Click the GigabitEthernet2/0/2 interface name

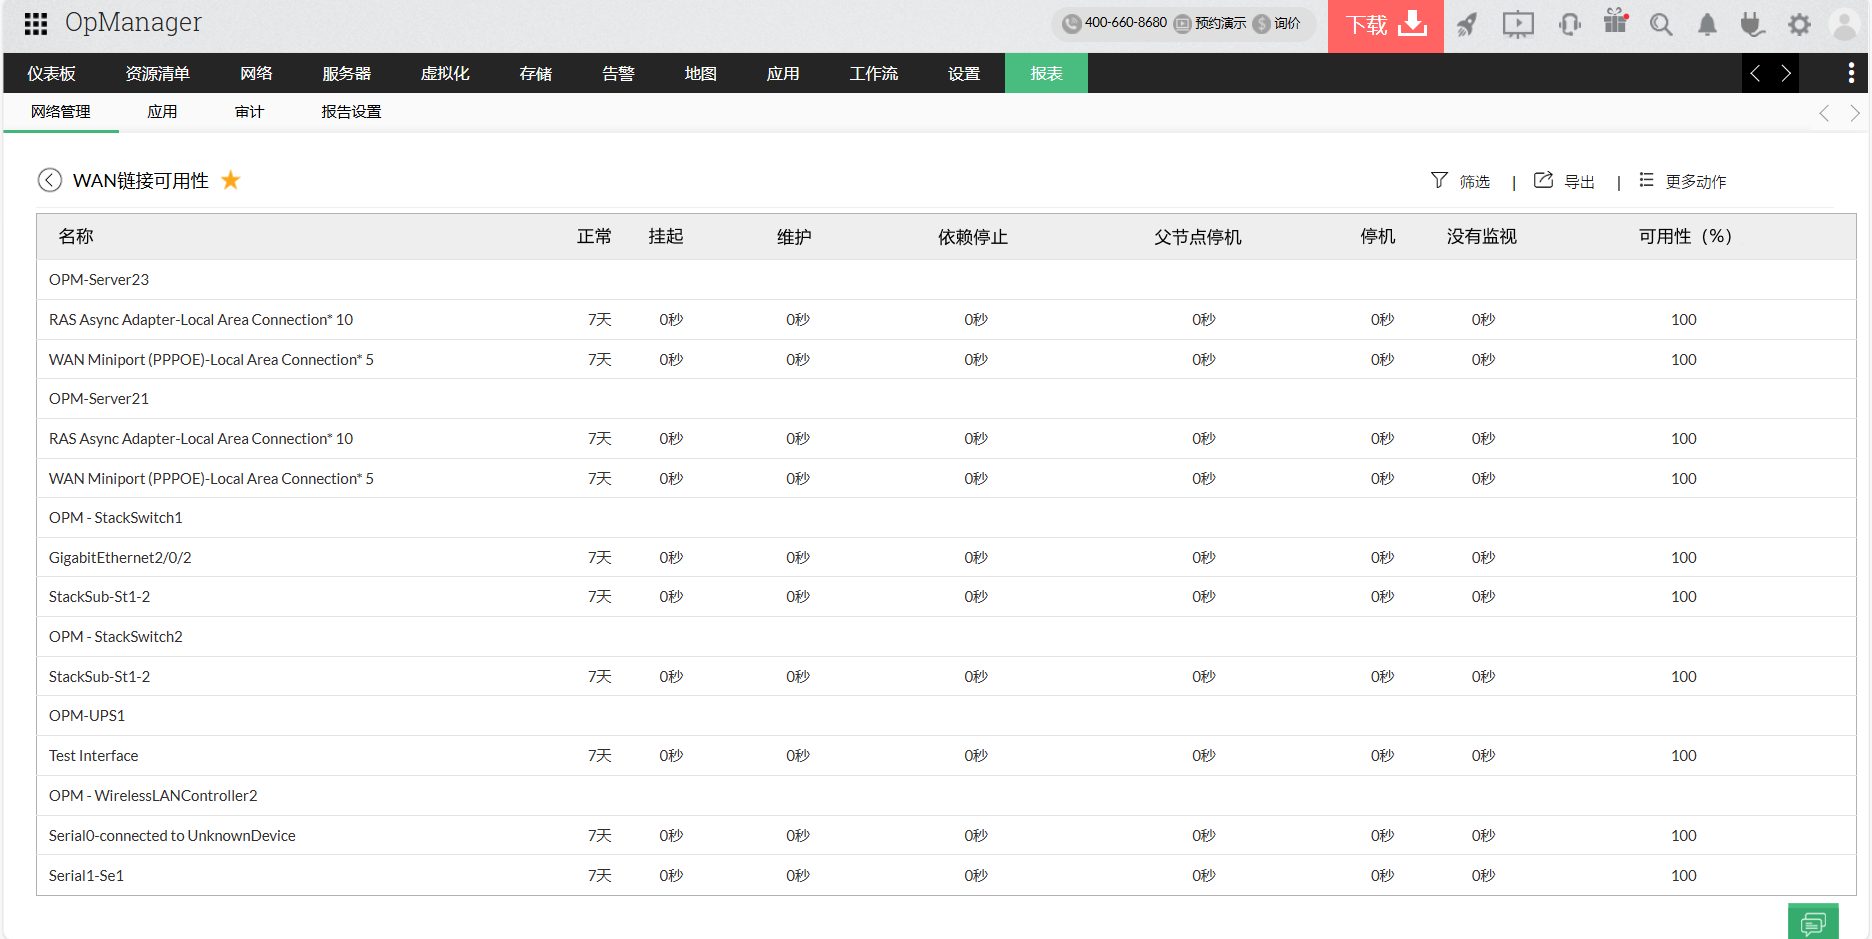120,557
